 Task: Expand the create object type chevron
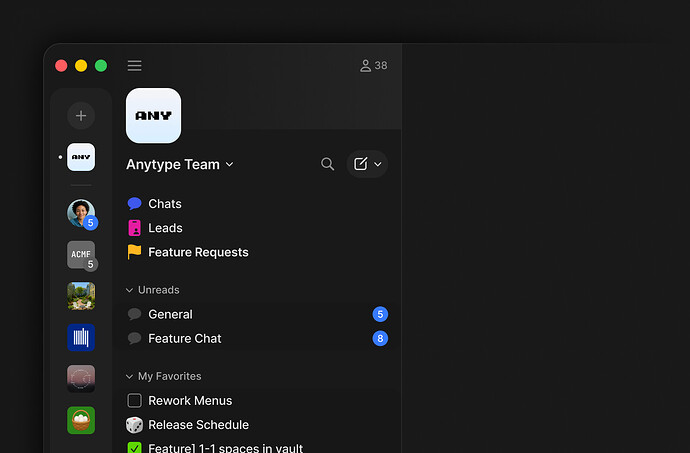pos(378,164)
